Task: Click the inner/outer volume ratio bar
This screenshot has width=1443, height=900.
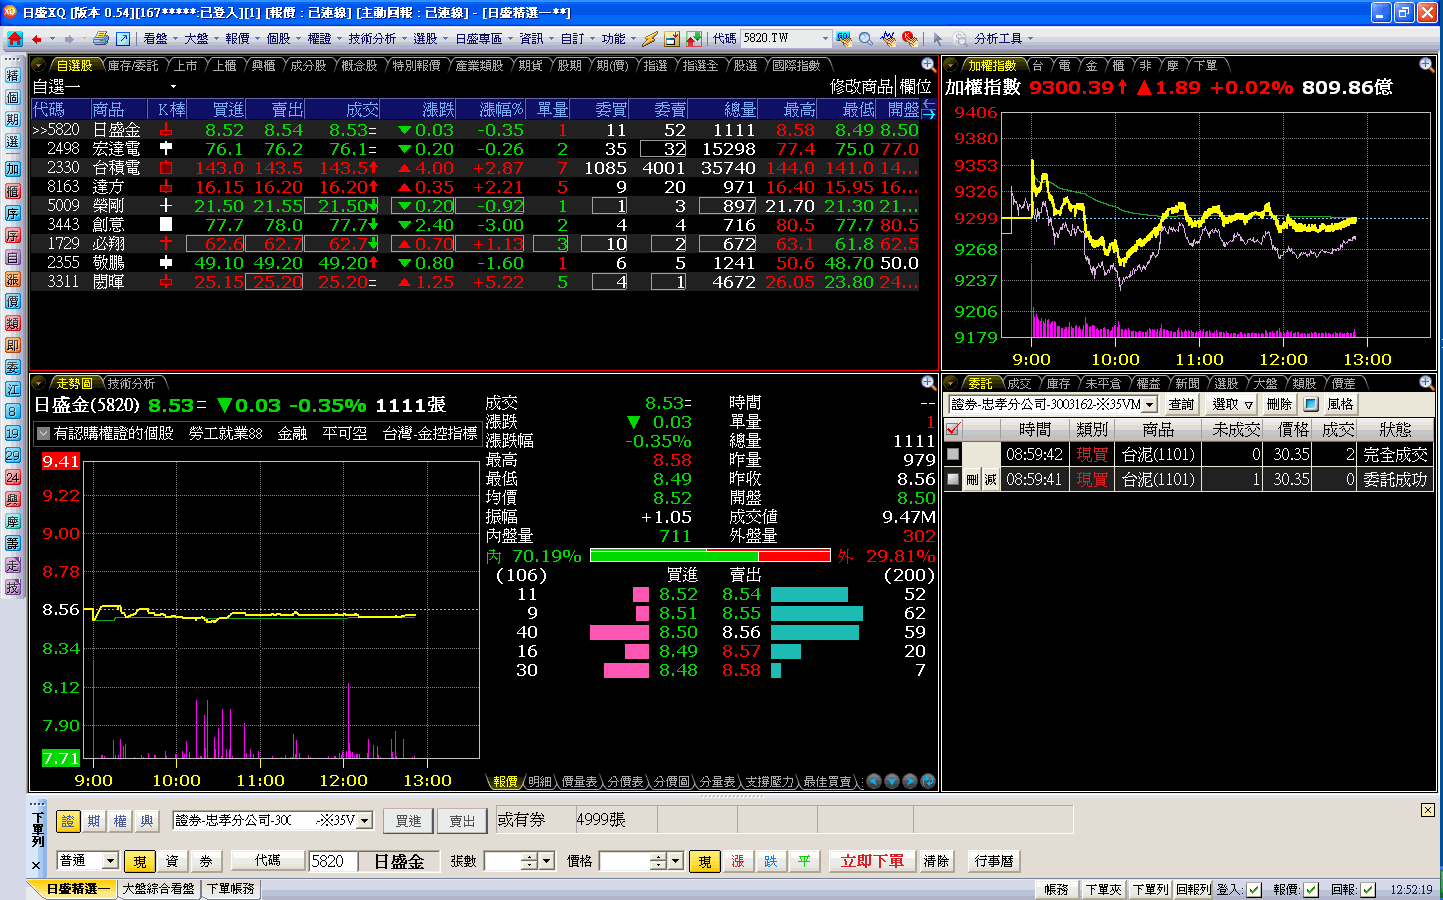Action: [x=710, y=556]
